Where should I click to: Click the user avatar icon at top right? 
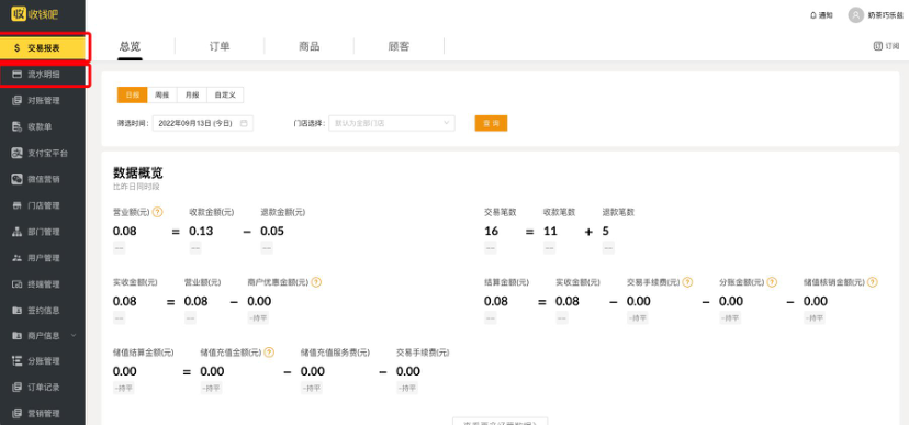[x=855, y=15]
